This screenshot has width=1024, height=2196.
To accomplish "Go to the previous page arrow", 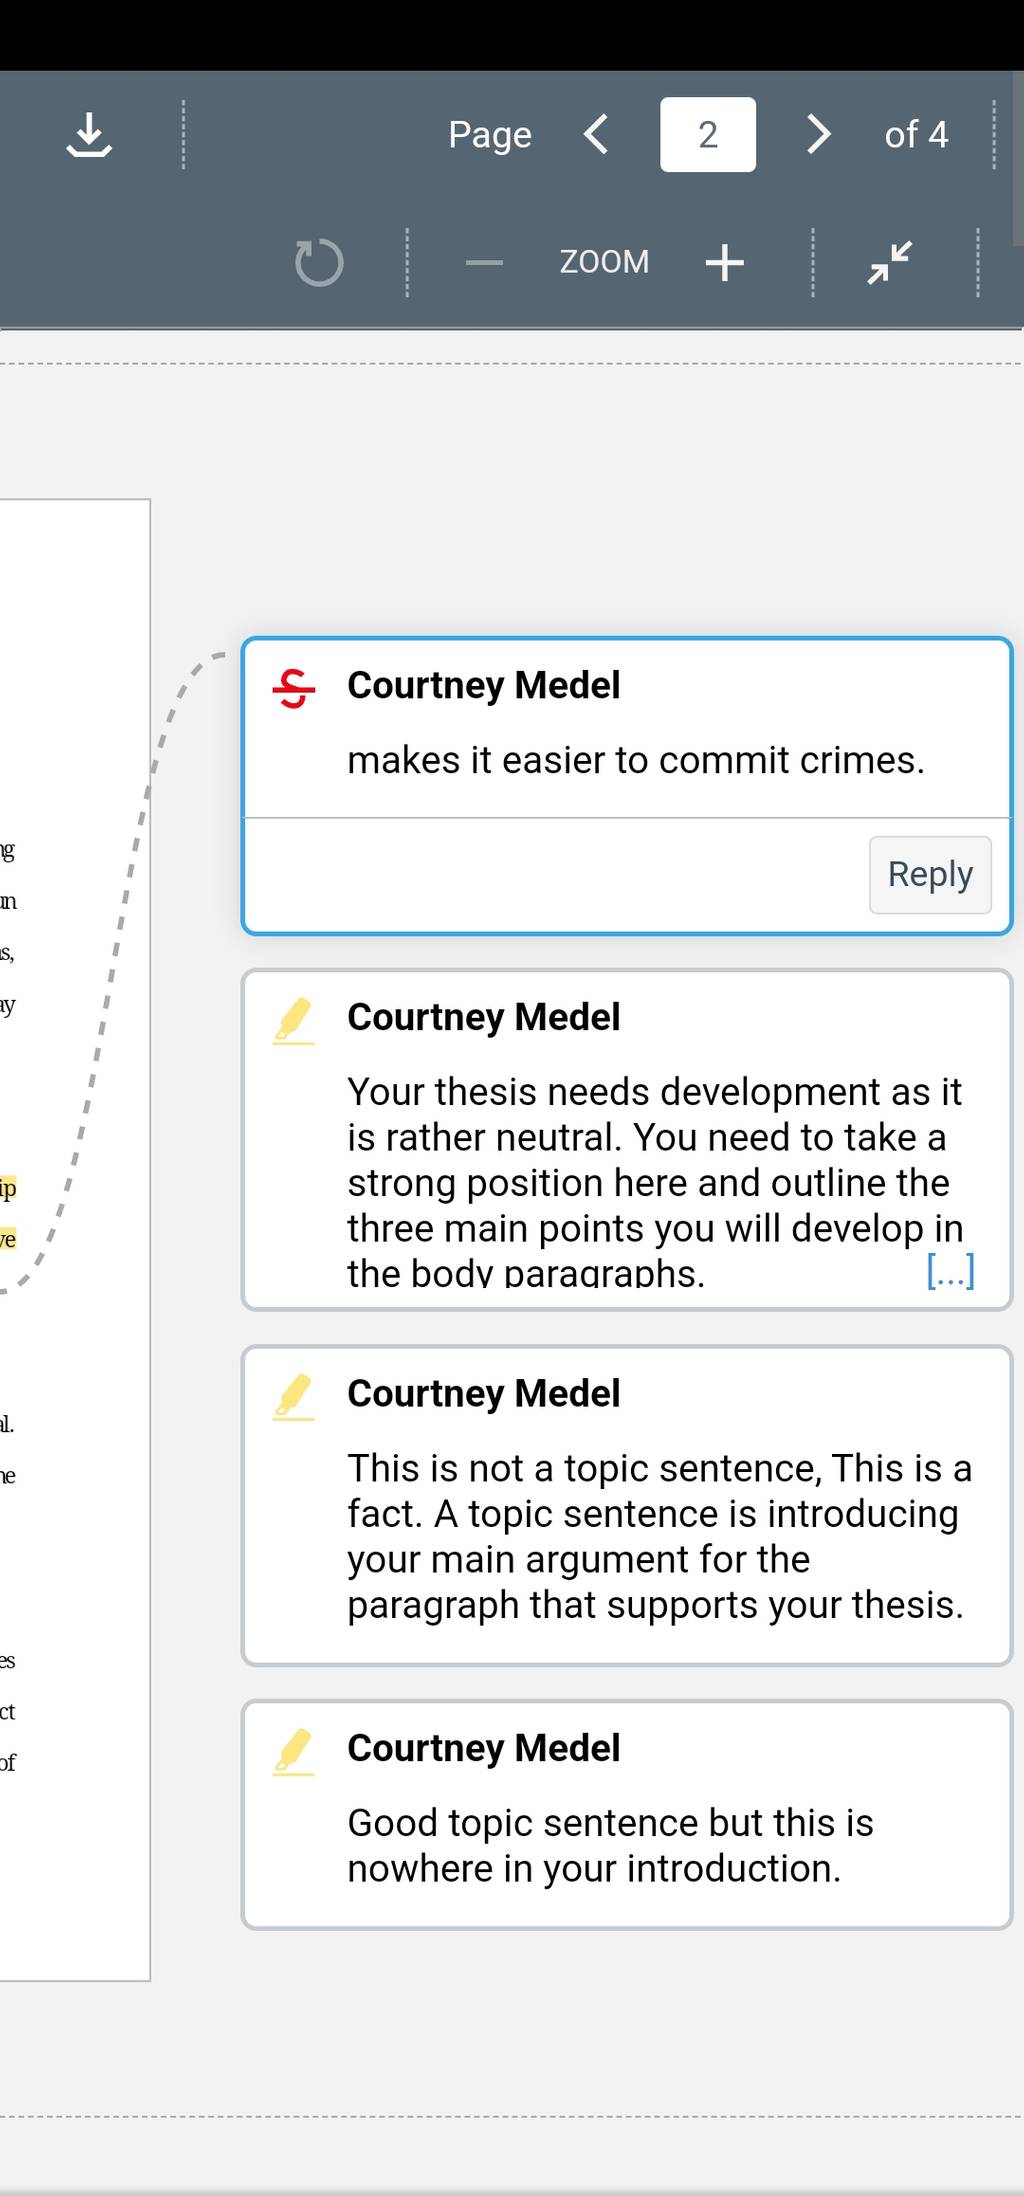I will tap(596, 134).
